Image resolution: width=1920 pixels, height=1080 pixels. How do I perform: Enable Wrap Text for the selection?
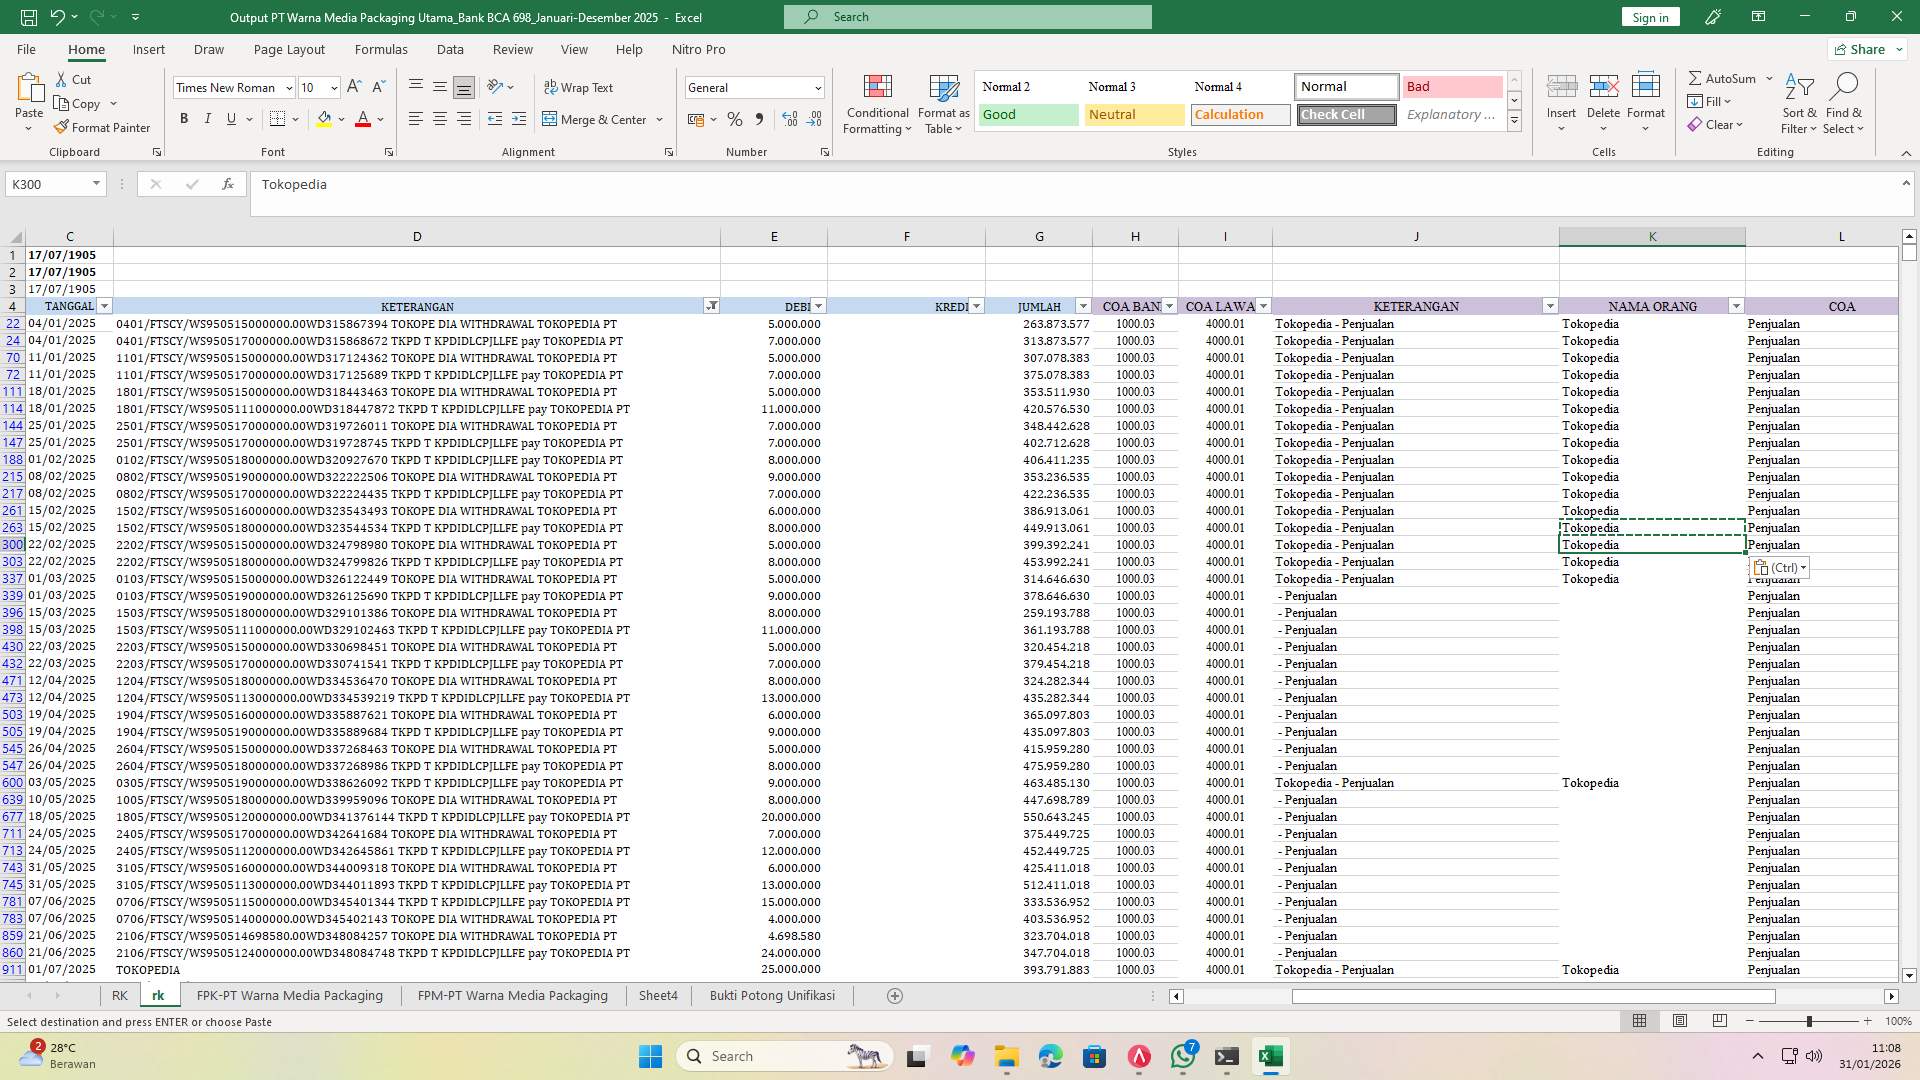(580, 87)
